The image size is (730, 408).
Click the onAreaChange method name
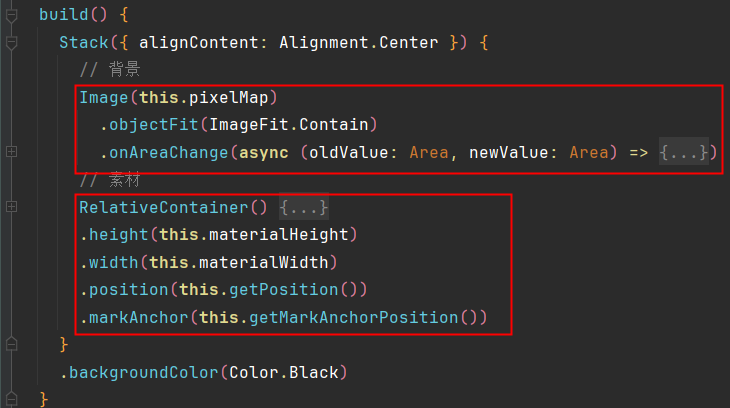coord(162,153)
